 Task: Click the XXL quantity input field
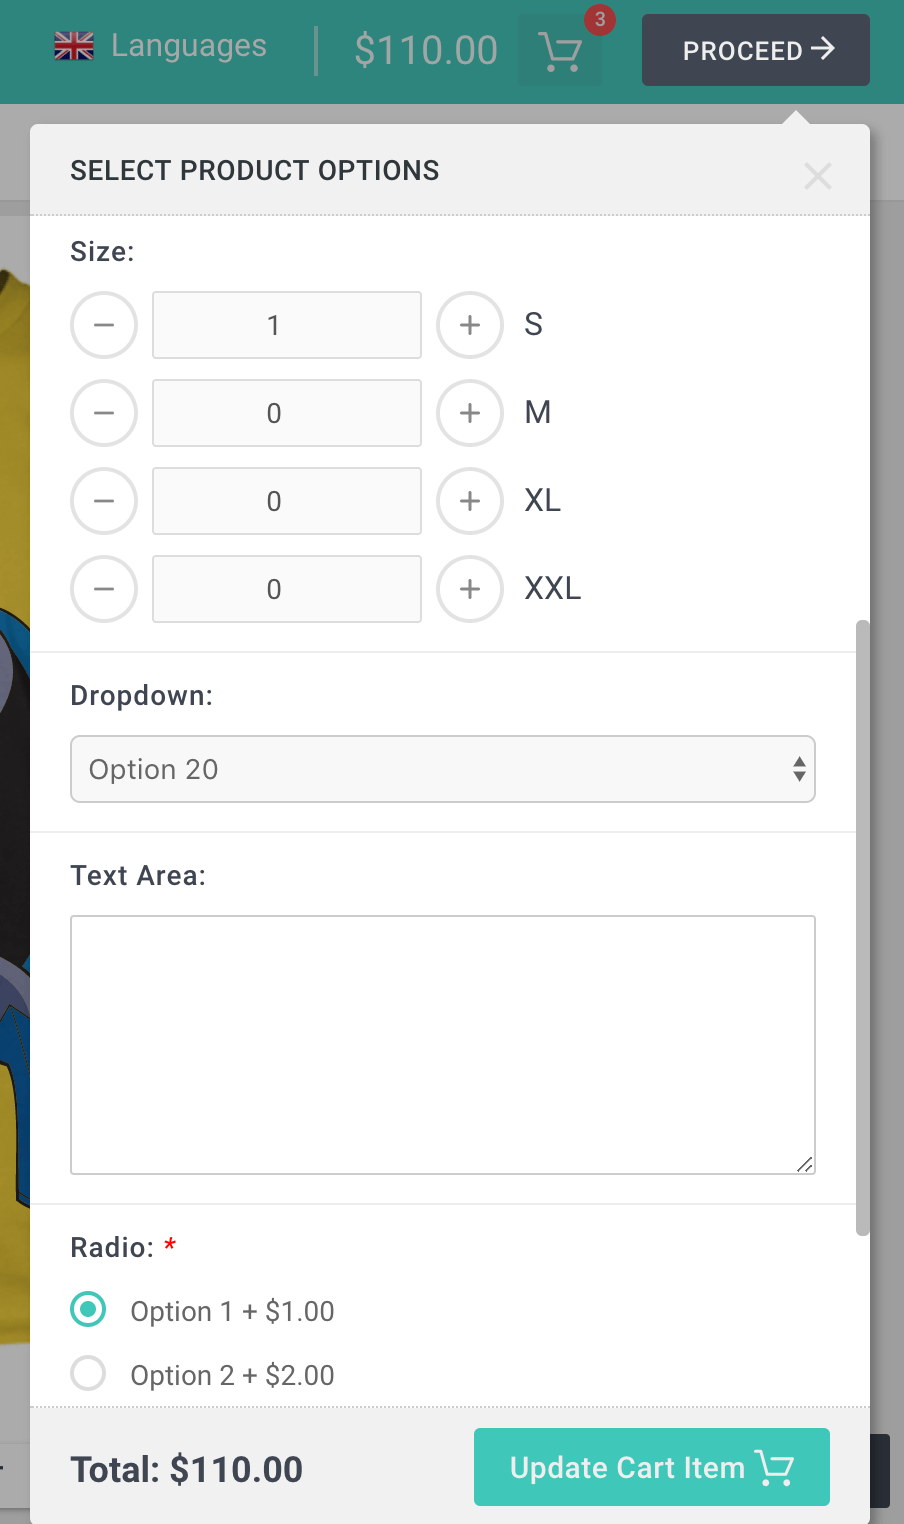pos(287,589)
